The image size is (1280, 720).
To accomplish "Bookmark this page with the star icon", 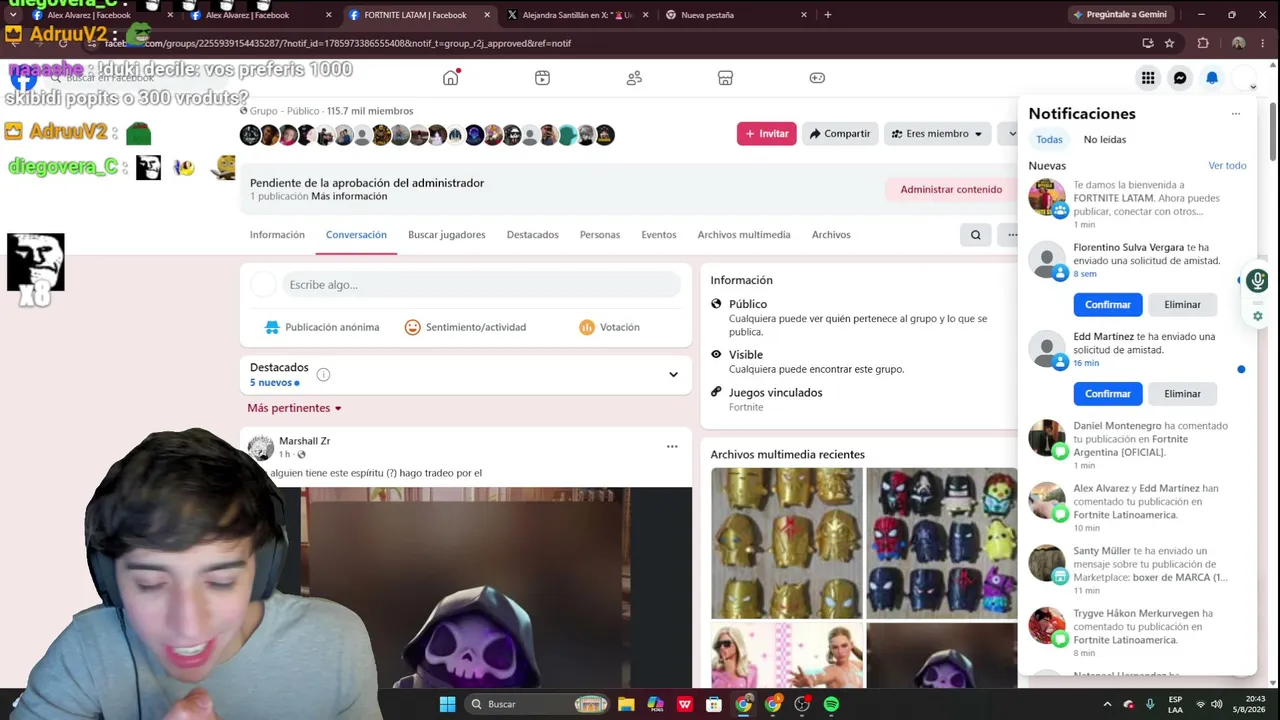I will click(x=1170, y=43).
